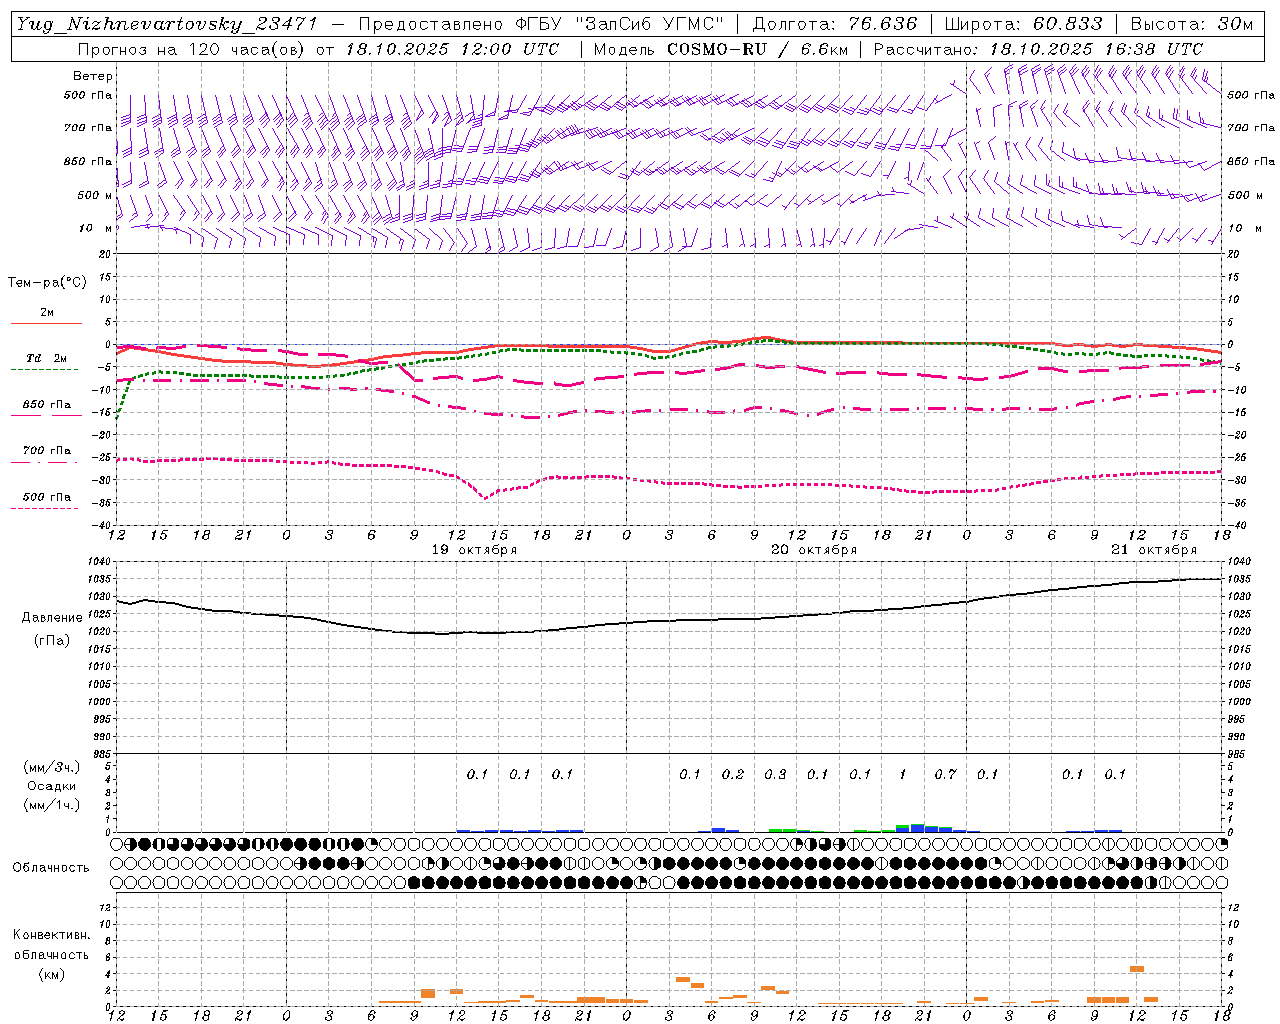Click the '(мм/1ч.)' precipitation unit label
This screenshot has height=1024, width=1280.
51,805
